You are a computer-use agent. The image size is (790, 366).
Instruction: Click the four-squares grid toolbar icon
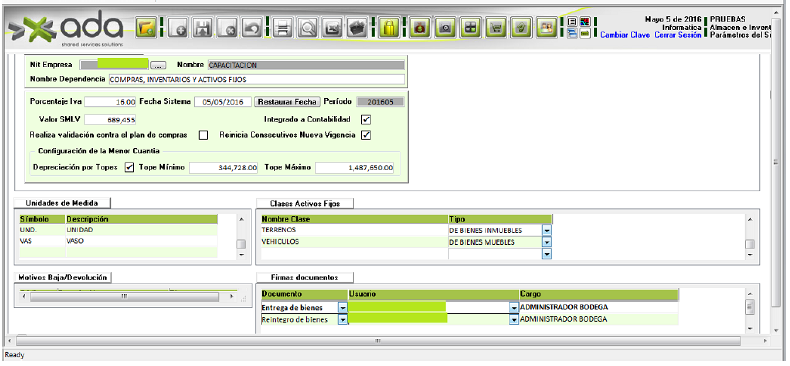click(470, 28)
